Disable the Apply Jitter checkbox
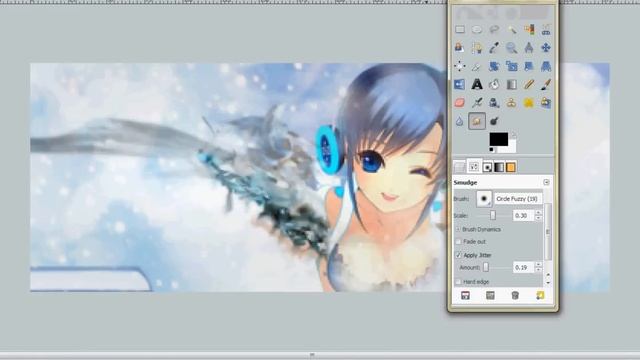 coord(458,255)
